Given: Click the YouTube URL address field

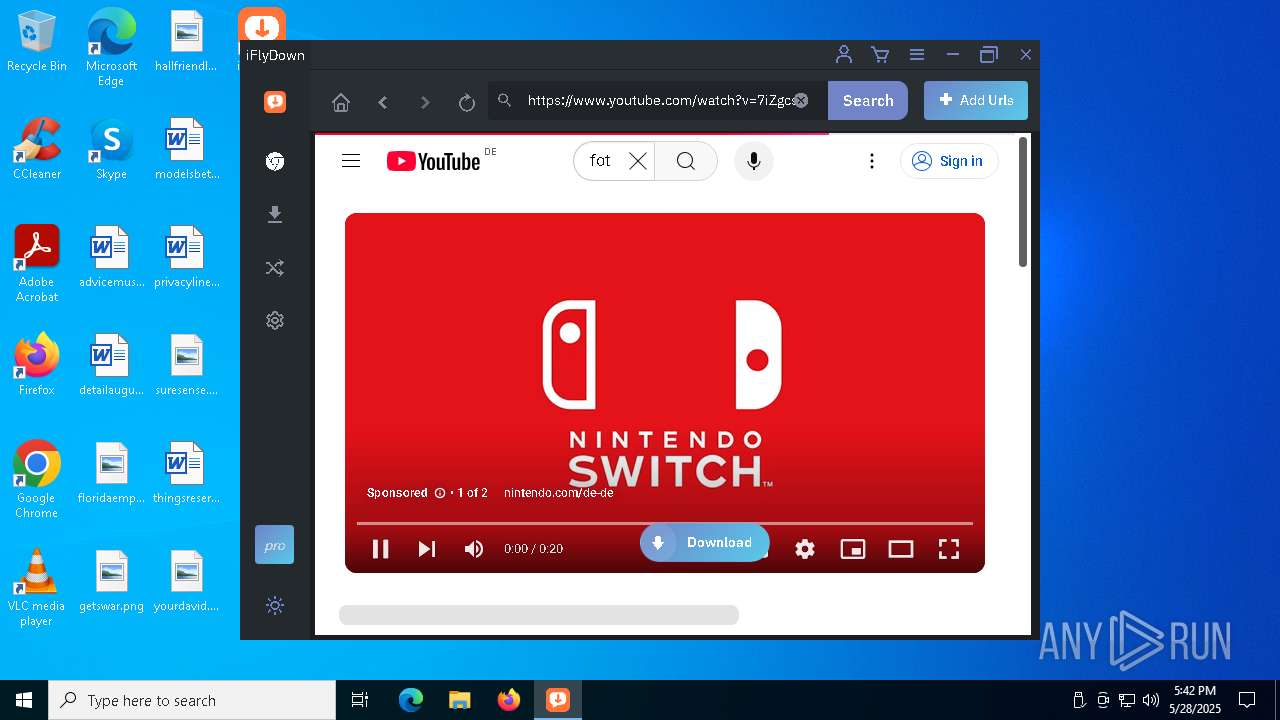Looking at the screenshot, I should (660, 100).
